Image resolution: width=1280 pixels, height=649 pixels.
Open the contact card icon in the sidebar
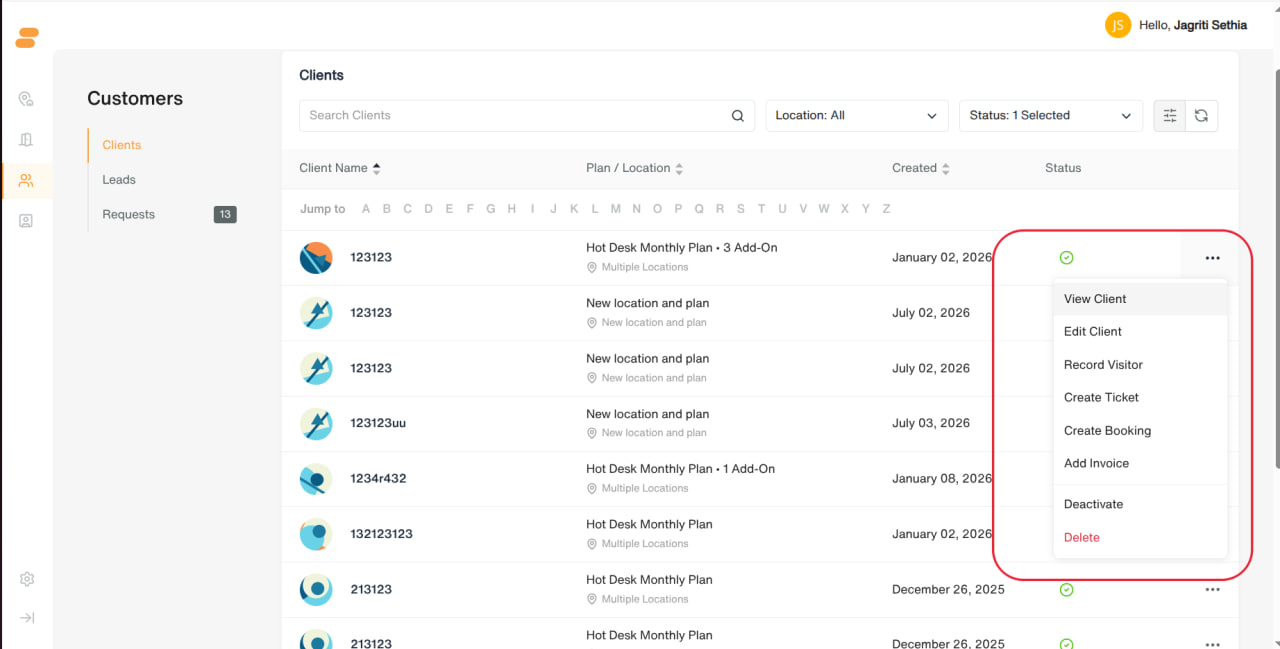click(x=27, y=221)
